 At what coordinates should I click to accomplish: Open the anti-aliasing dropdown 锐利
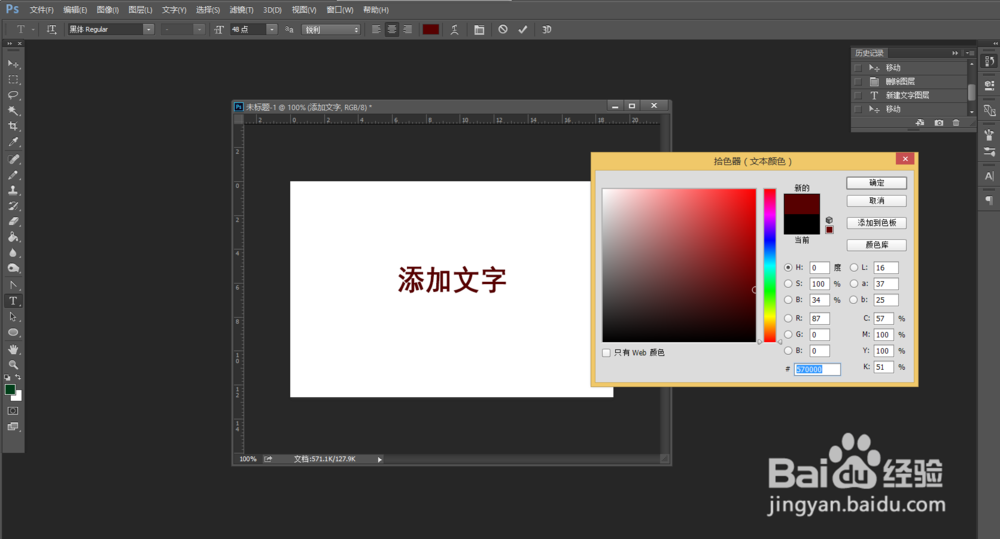(x=332, y=29)
